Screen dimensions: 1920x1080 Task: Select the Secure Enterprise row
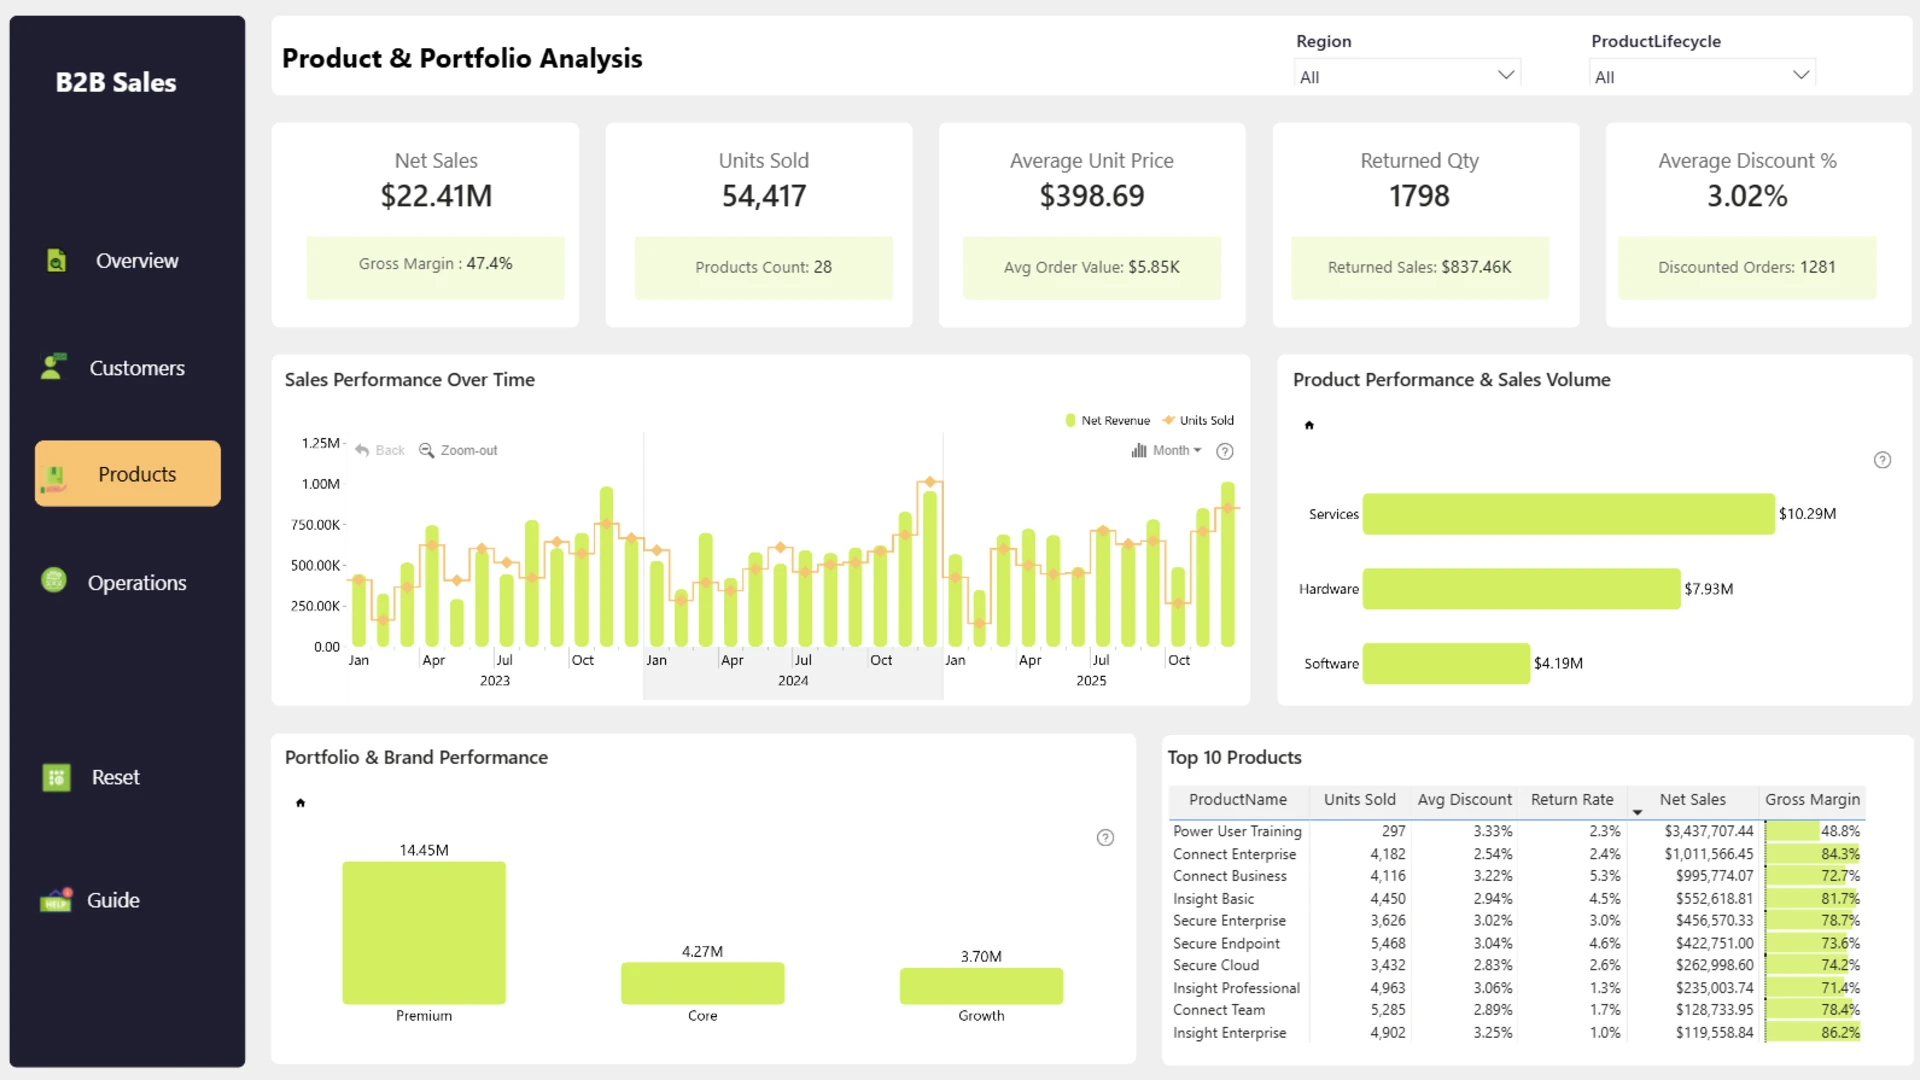[1516, 921]
